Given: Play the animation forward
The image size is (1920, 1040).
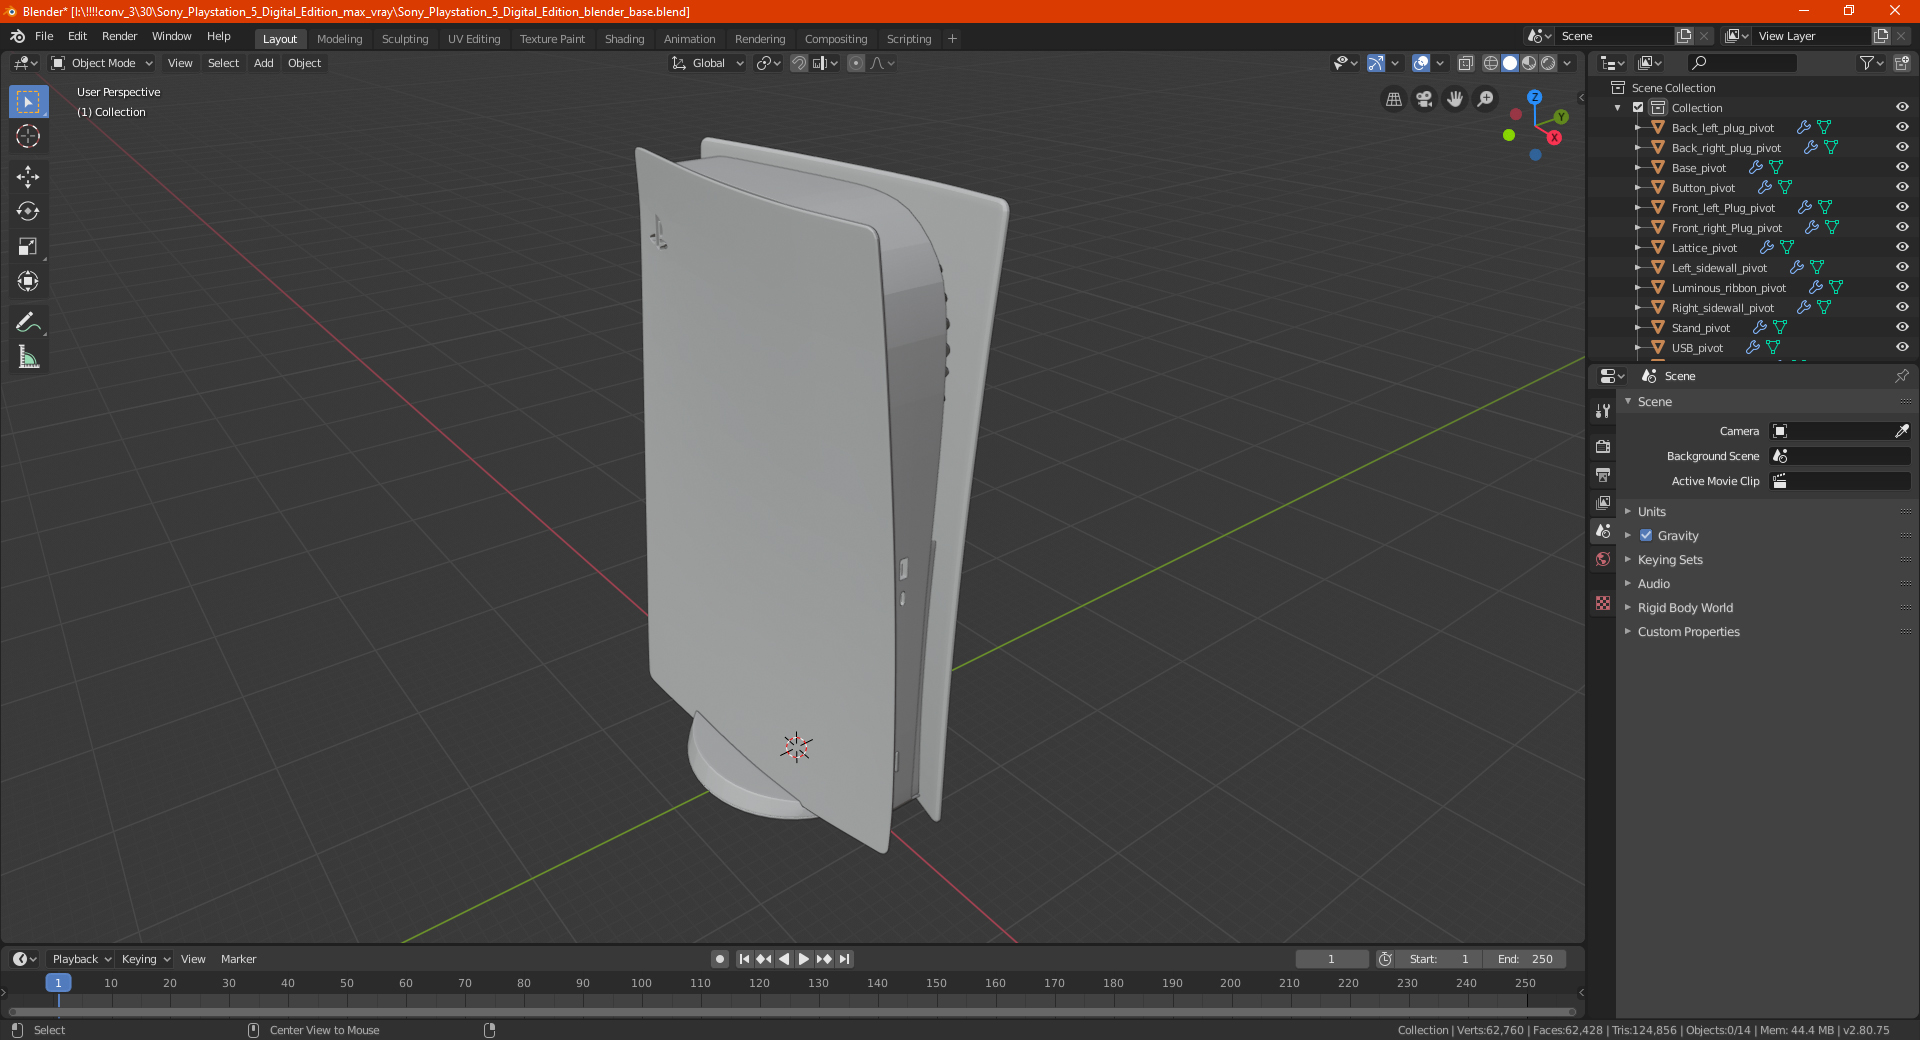Looking at the screenshot, I should tap(804, 959).
